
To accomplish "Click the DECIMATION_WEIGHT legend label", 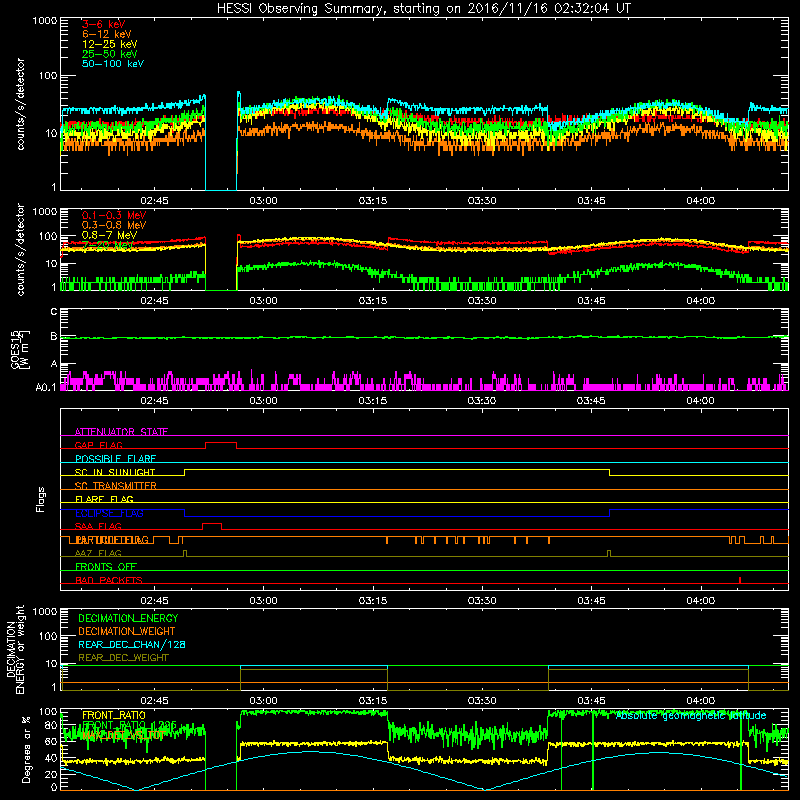I will [x=127, y=631].
